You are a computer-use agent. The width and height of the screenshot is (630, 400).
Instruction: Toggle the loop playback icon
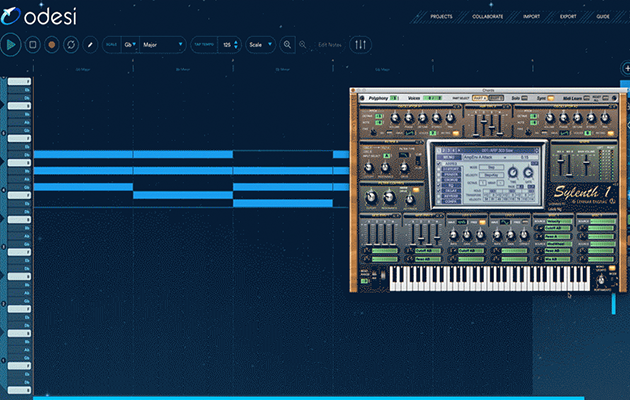[x=70, y=45]
